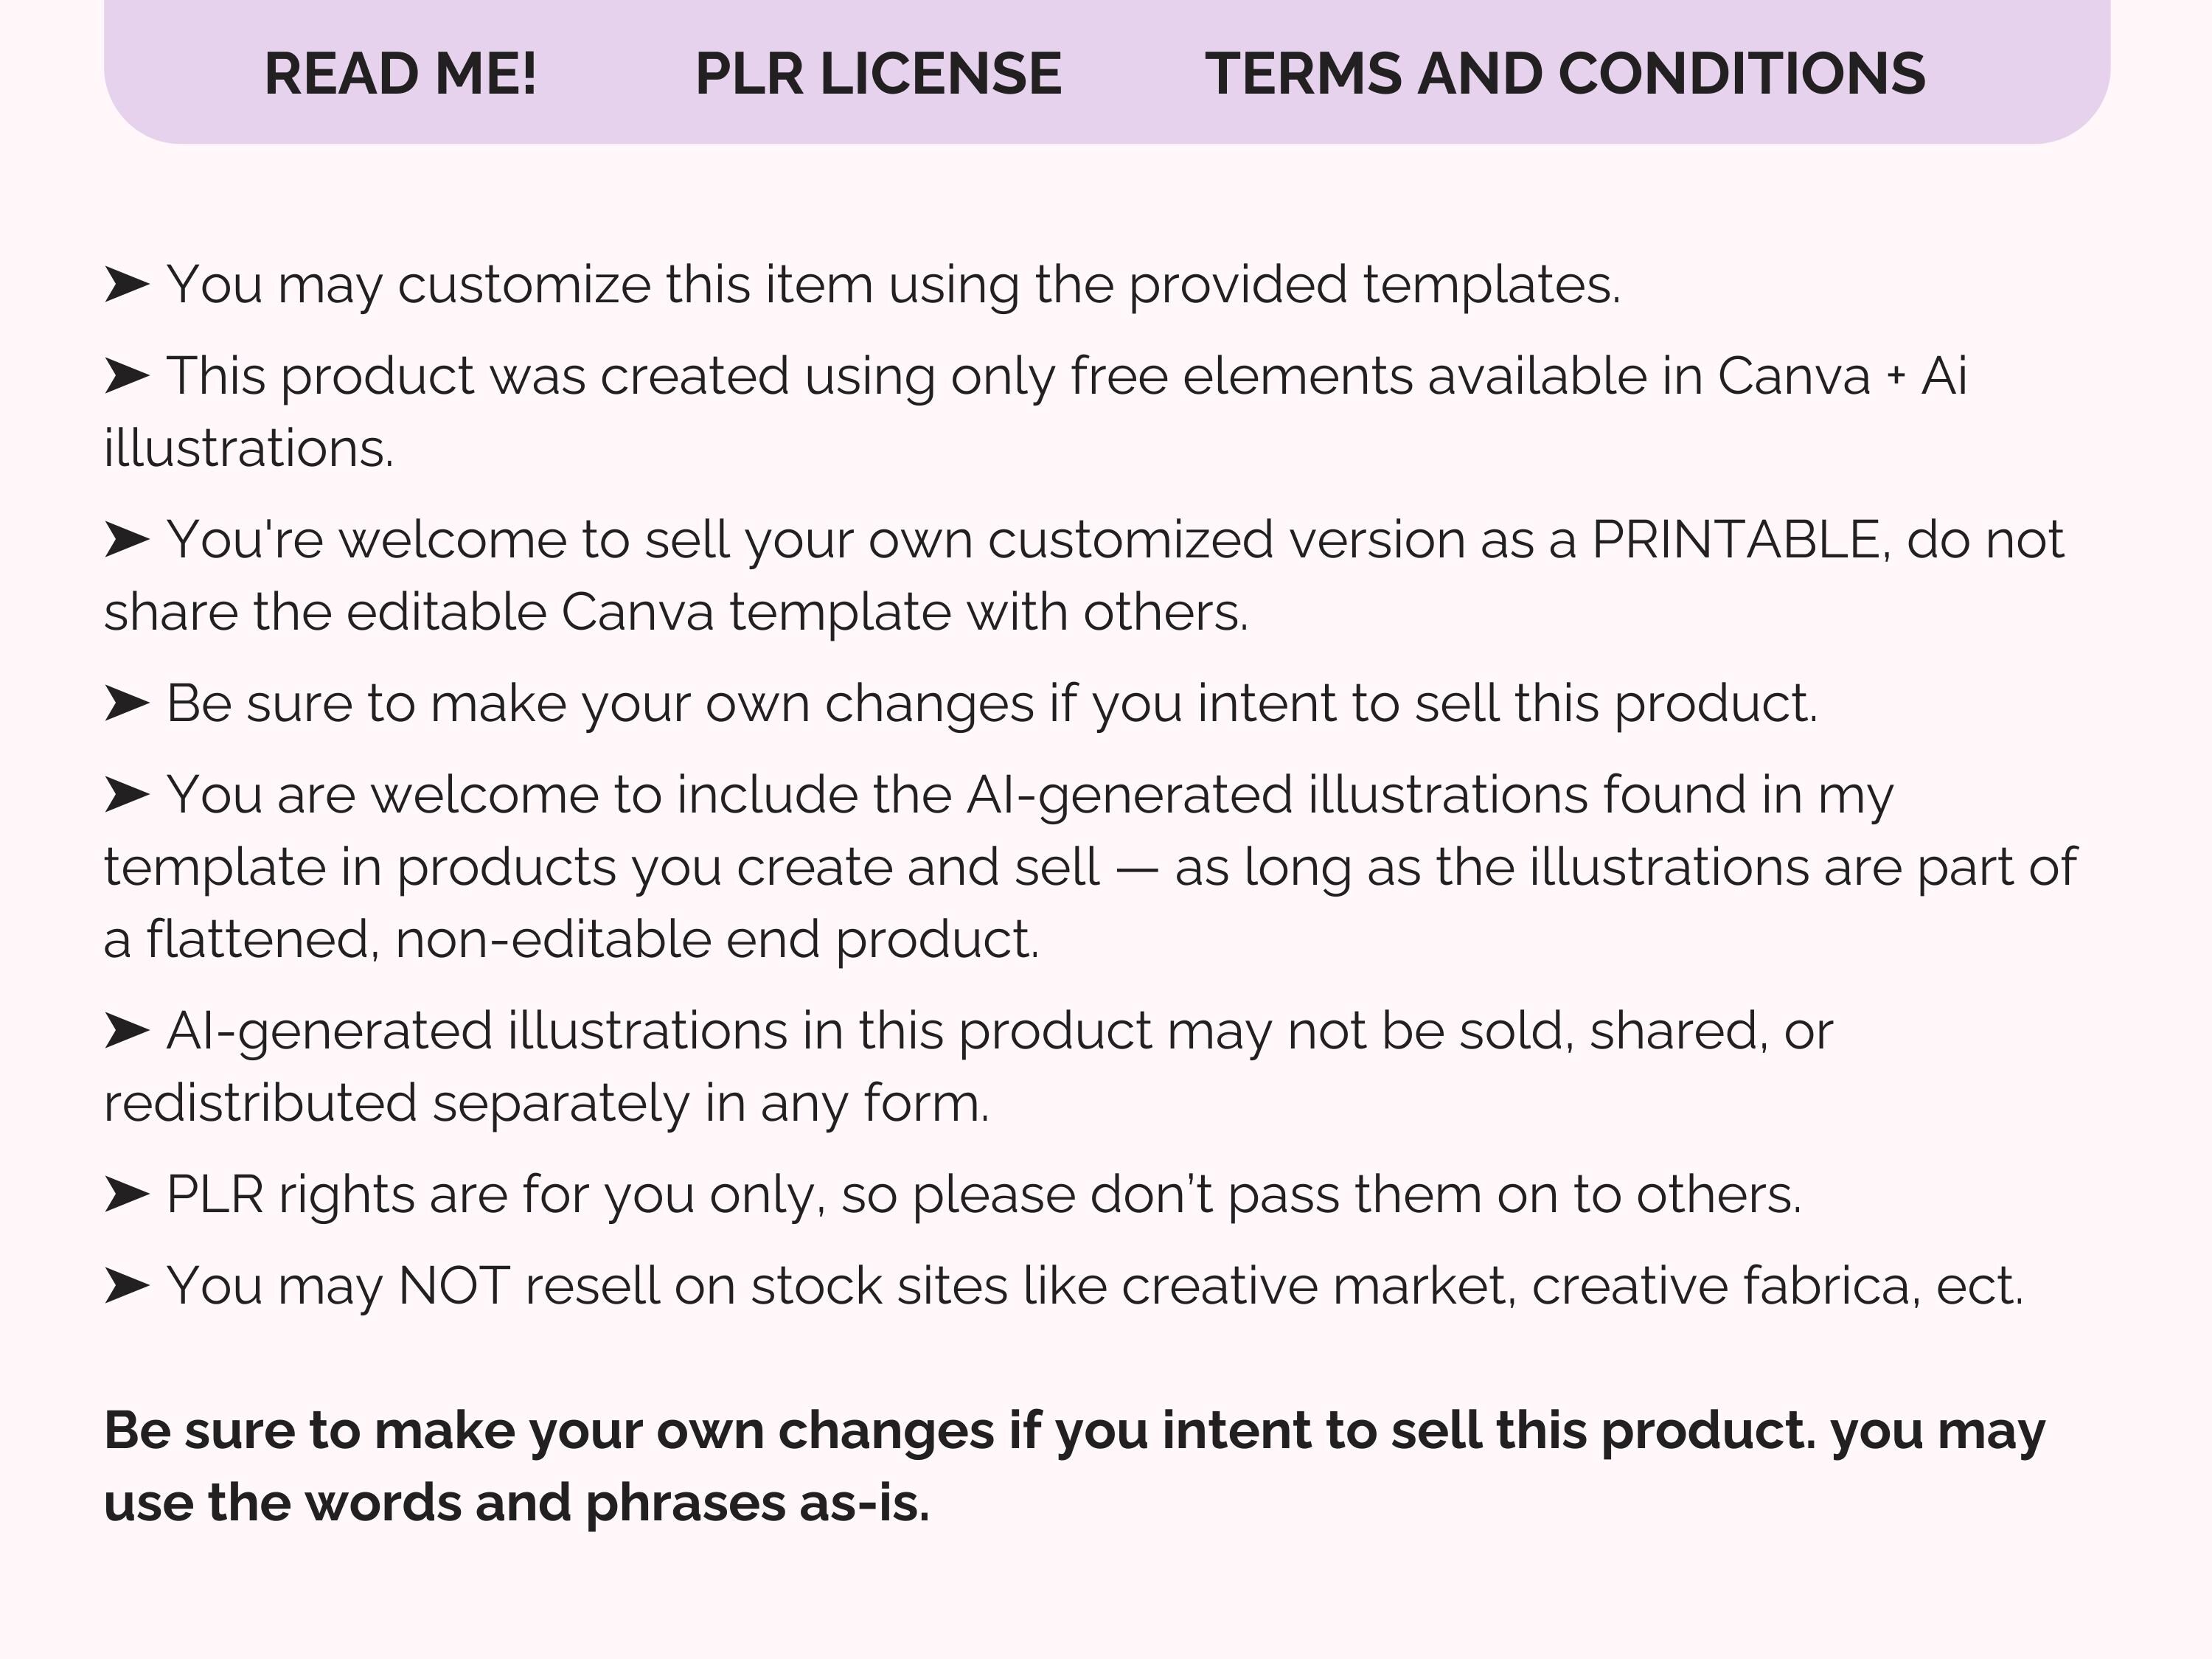Click the word Canva in 'available in Canva'
Viewport: 2212px width, 1659px height.
1794,377
